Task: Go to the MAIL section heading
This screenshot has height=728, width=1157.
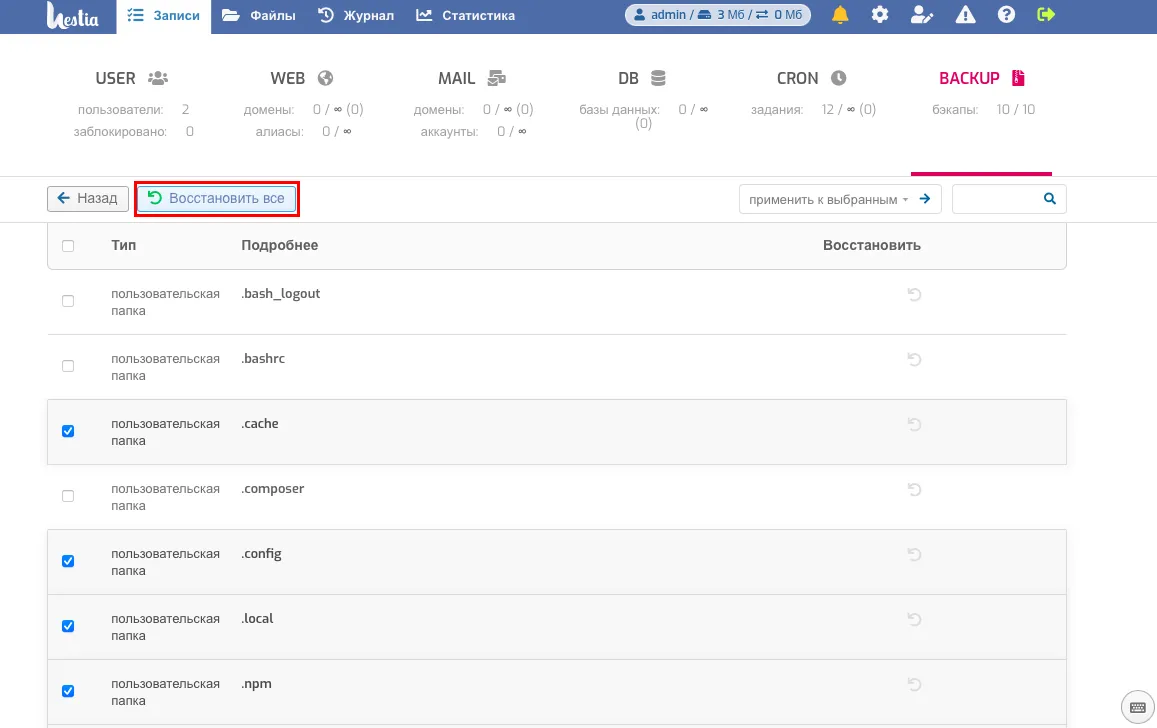Action: point(457,78)
